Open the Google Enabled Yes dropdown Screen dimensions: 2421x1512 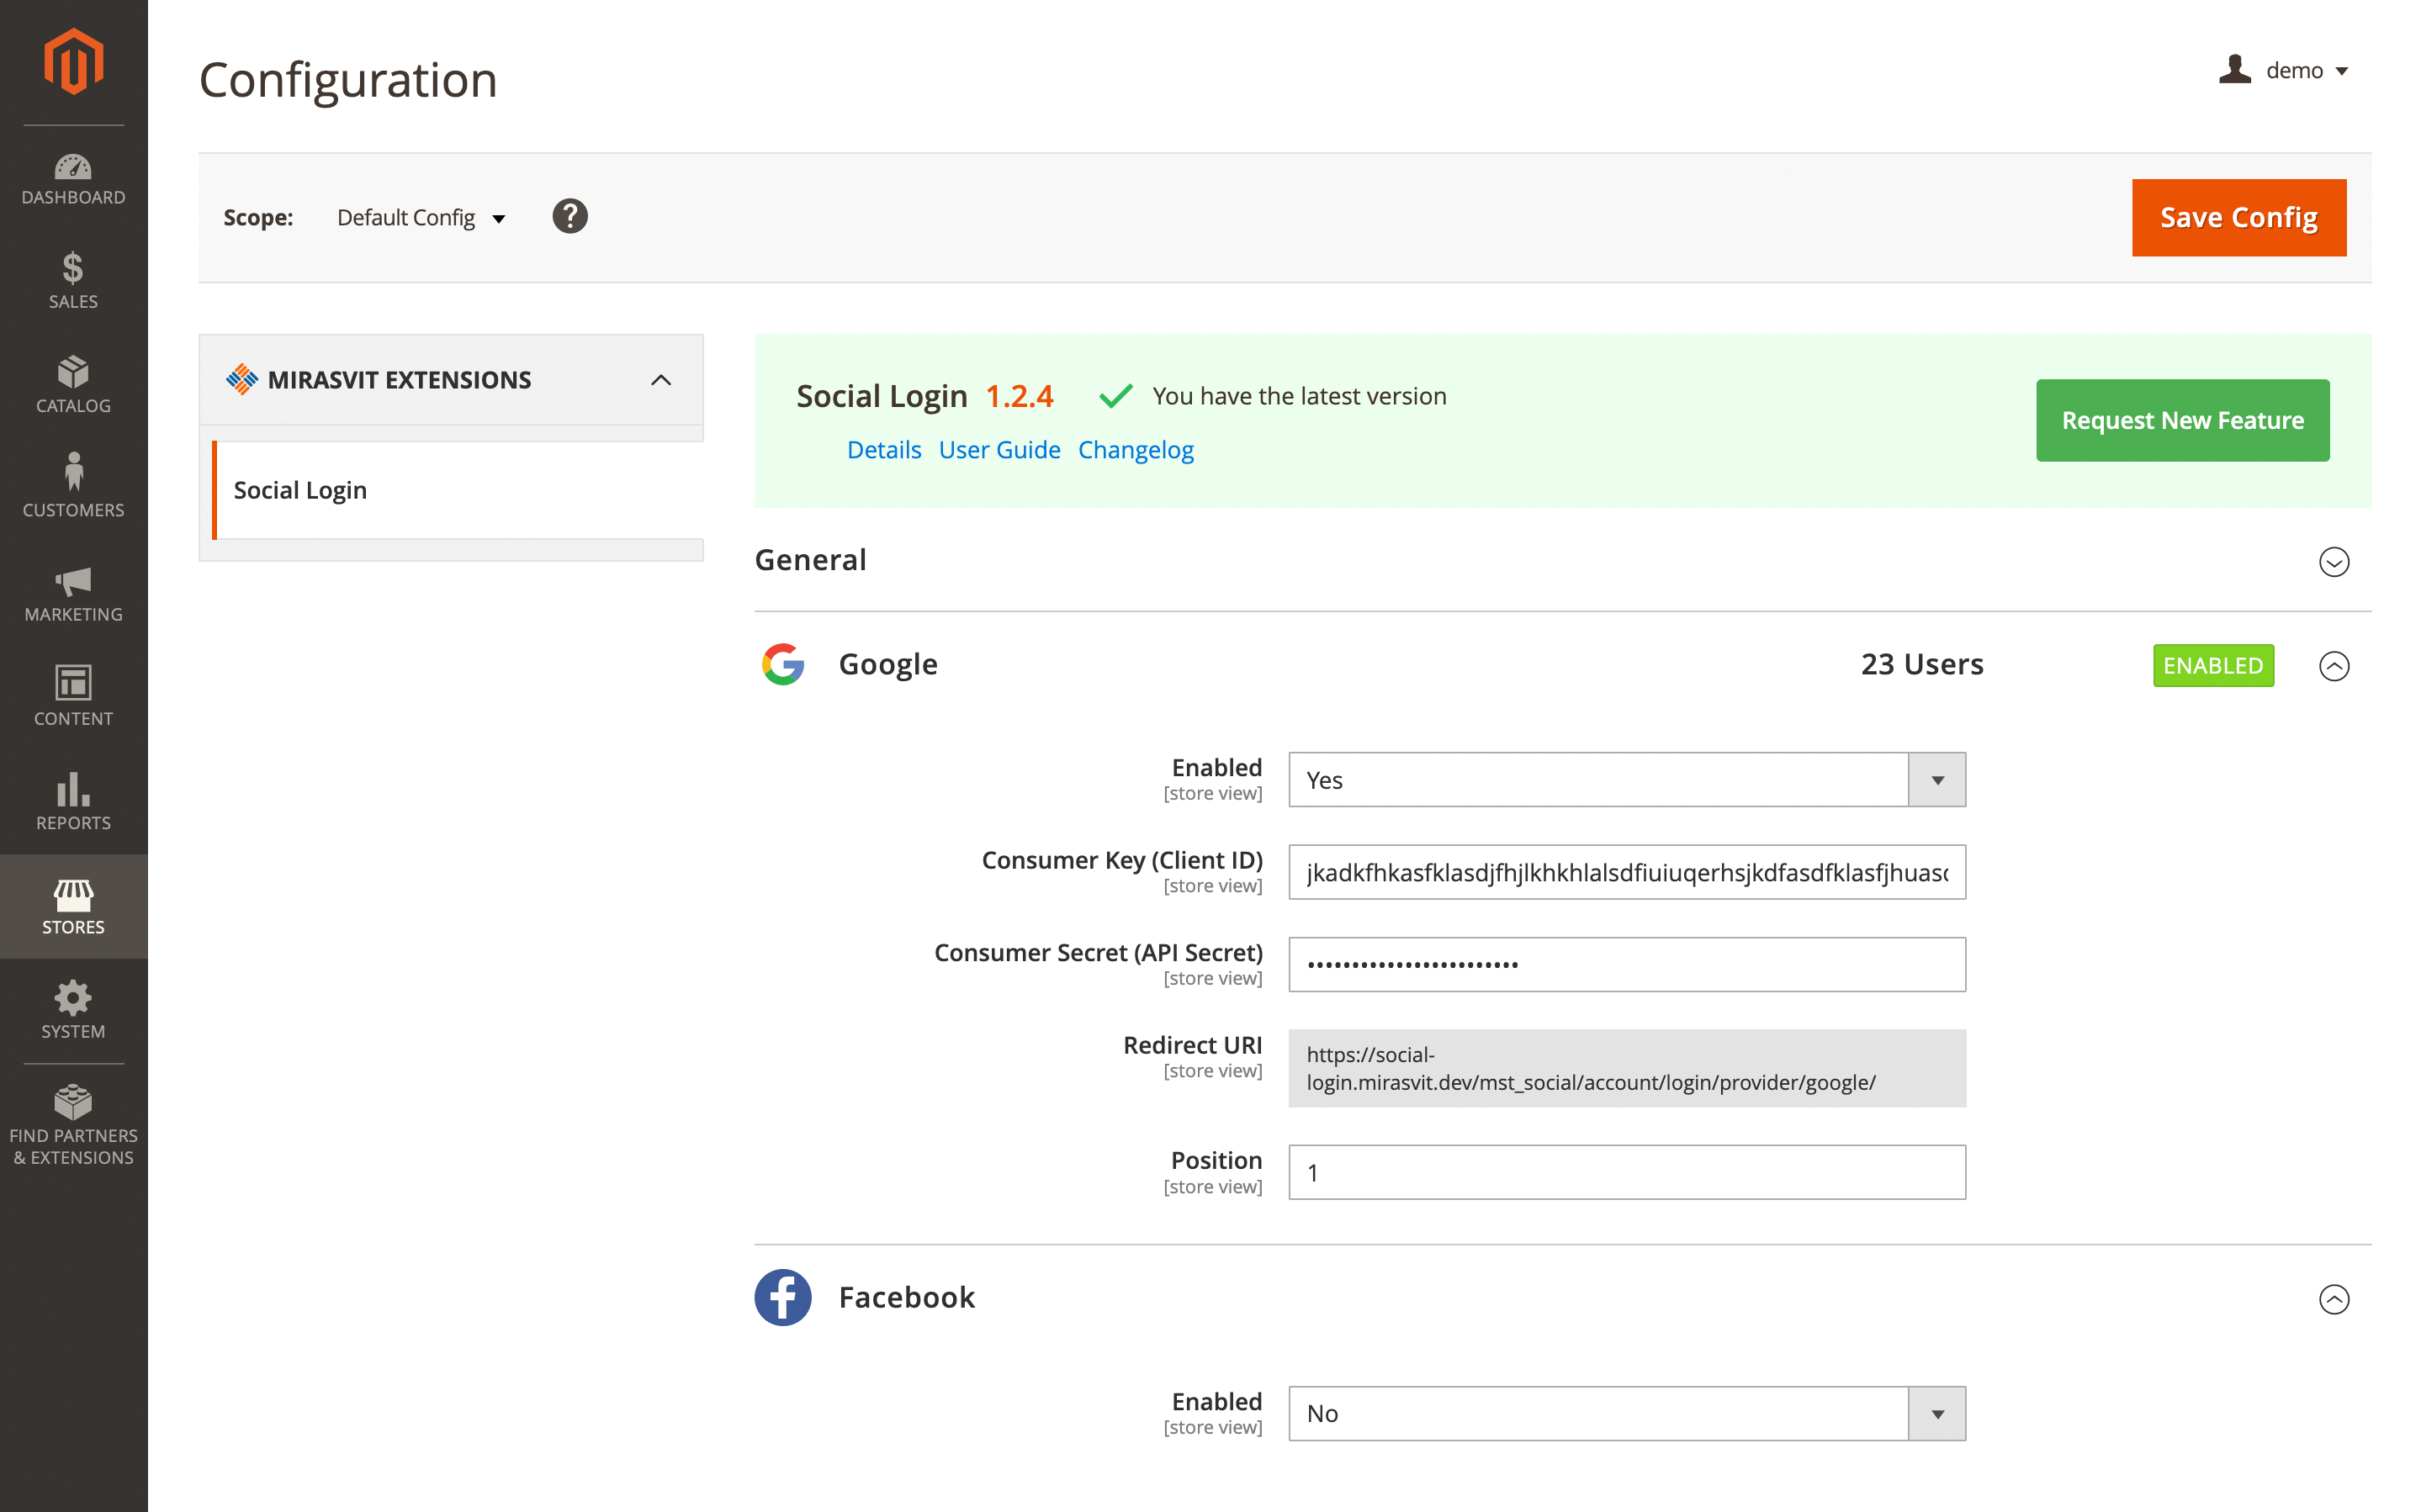click(x=1626, y=780)
